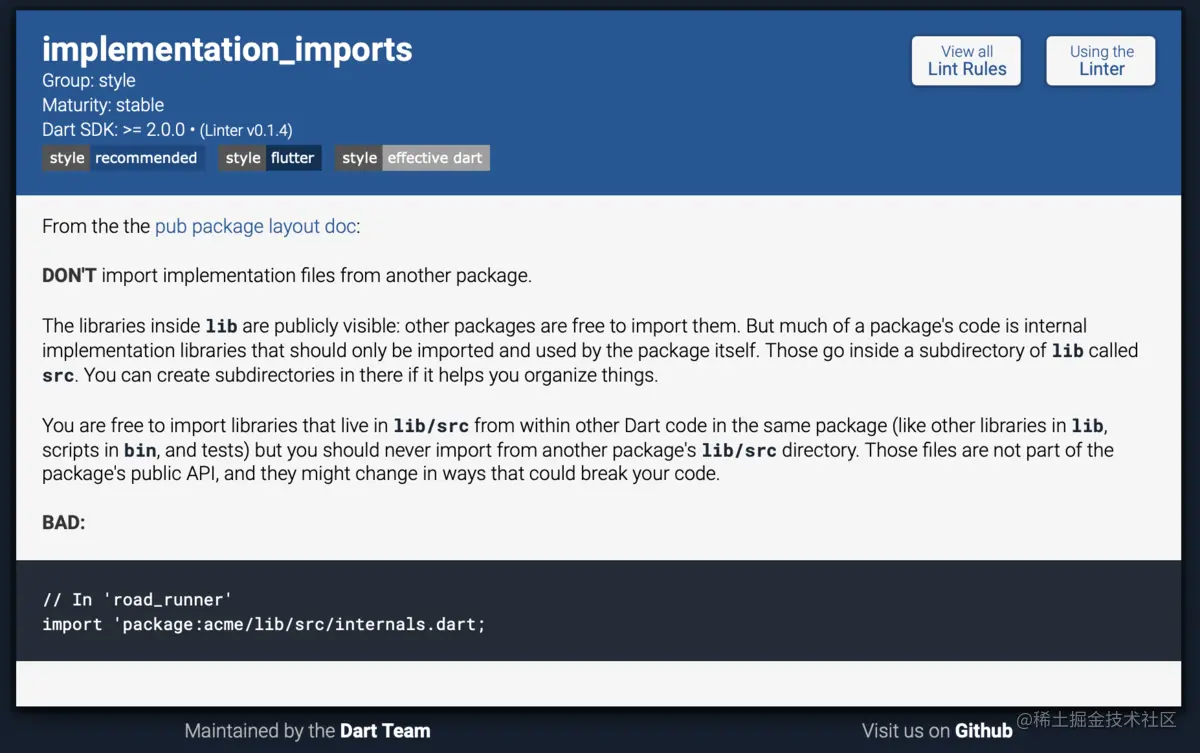1200x753 pixels.
Task: Open the View all Lint Rules button
Action: [966, 61]
